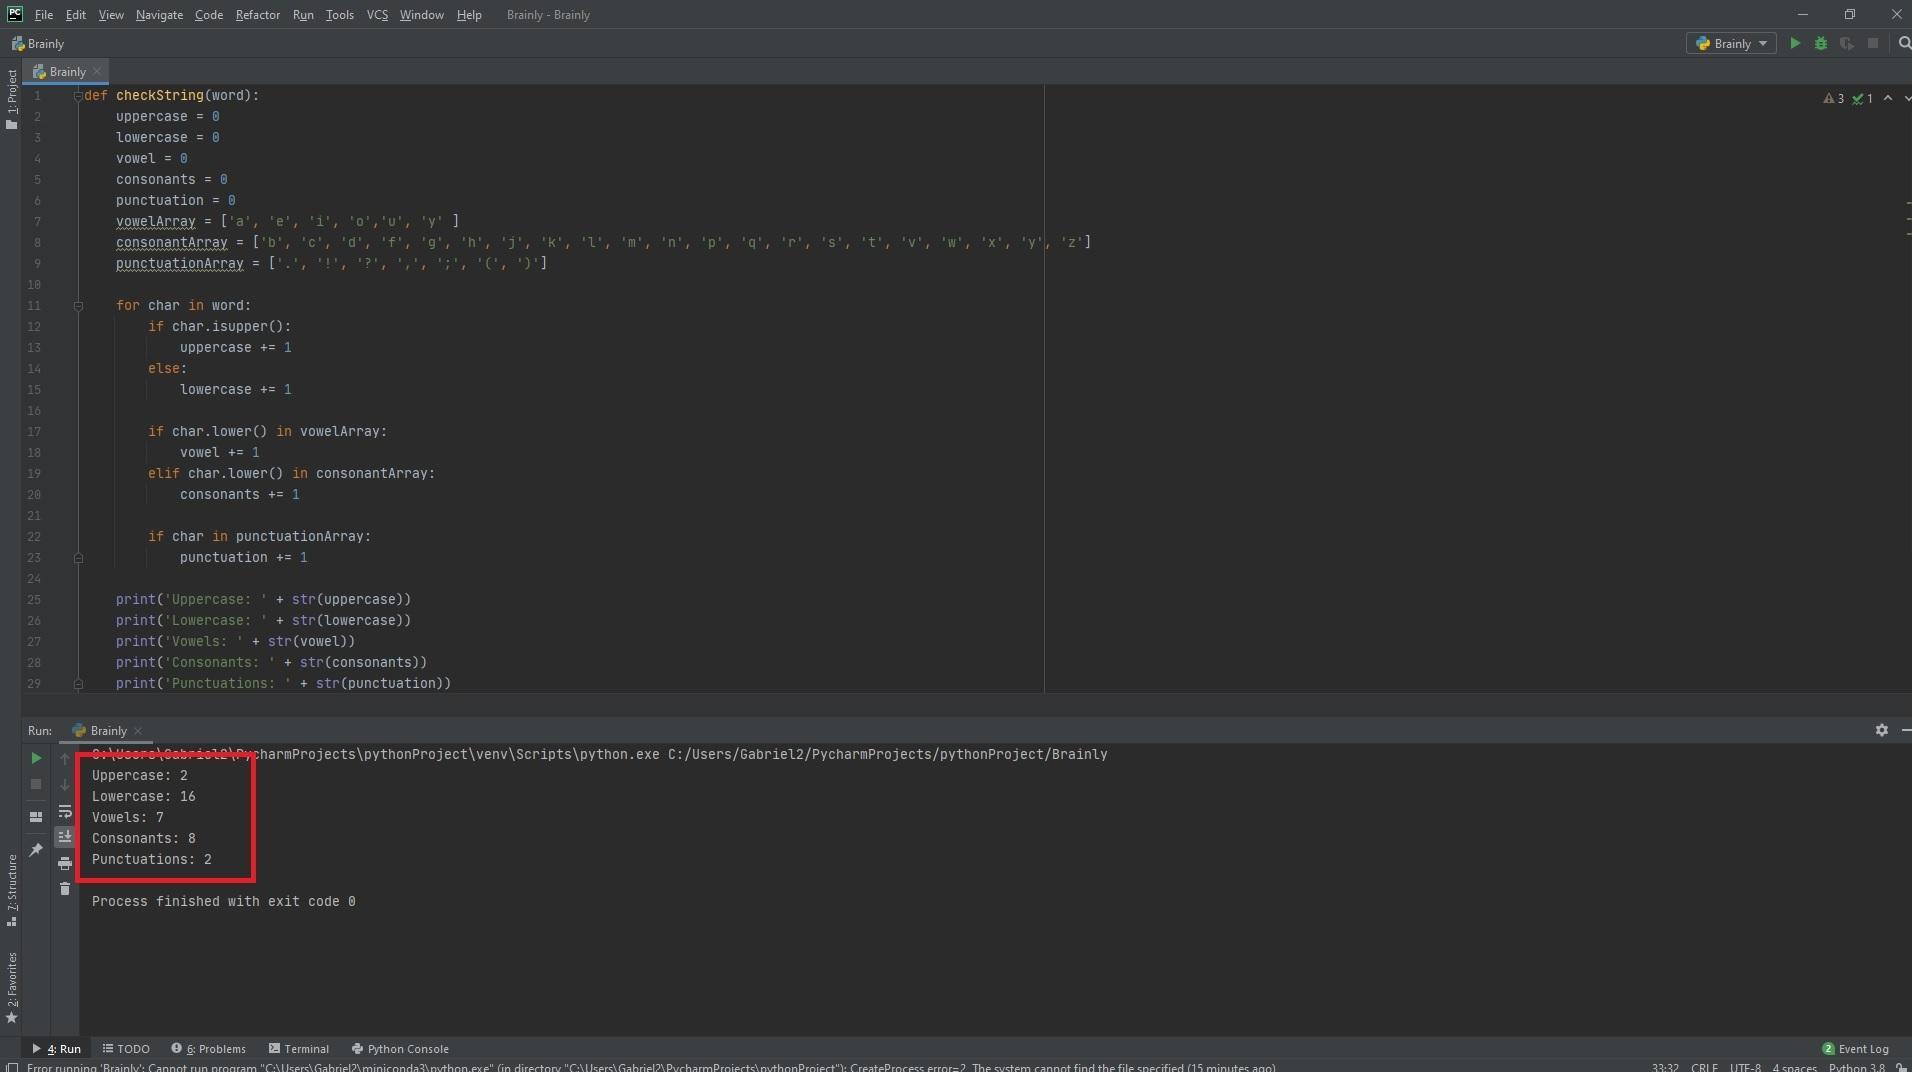Collapse the checkString function fold marker
Screen dimensions: 1912x1072
pyautogui.click(x=78, y=96)
